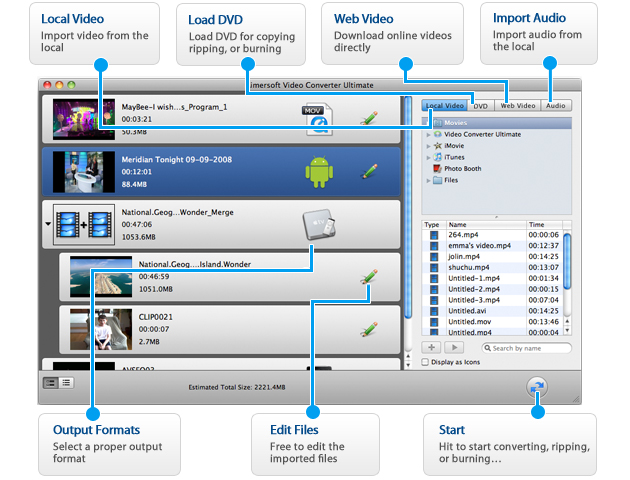Open the DVD tab
The height and width of the screenshot is (480, 630).
click(481, 106)
